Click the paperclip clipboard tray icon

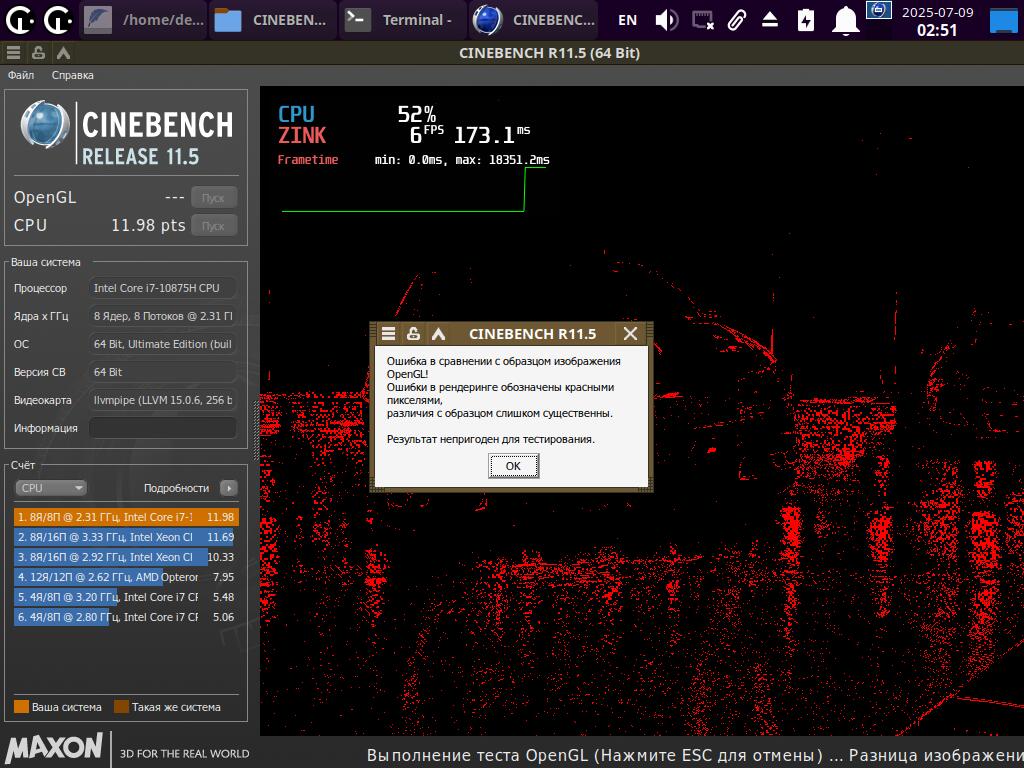[x=737, y=20]
